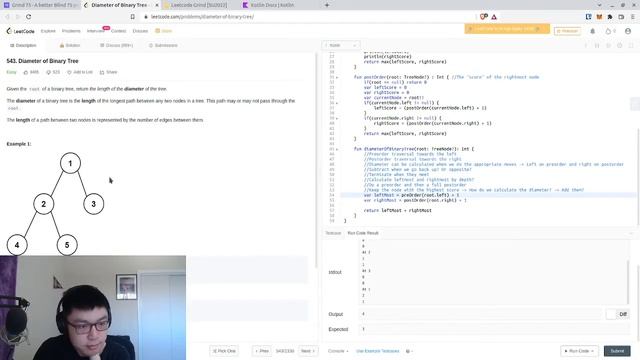Open the MetaMask fox extension icon
The width and height of the screenshot is (640, 360).
[x=599, y=17]
